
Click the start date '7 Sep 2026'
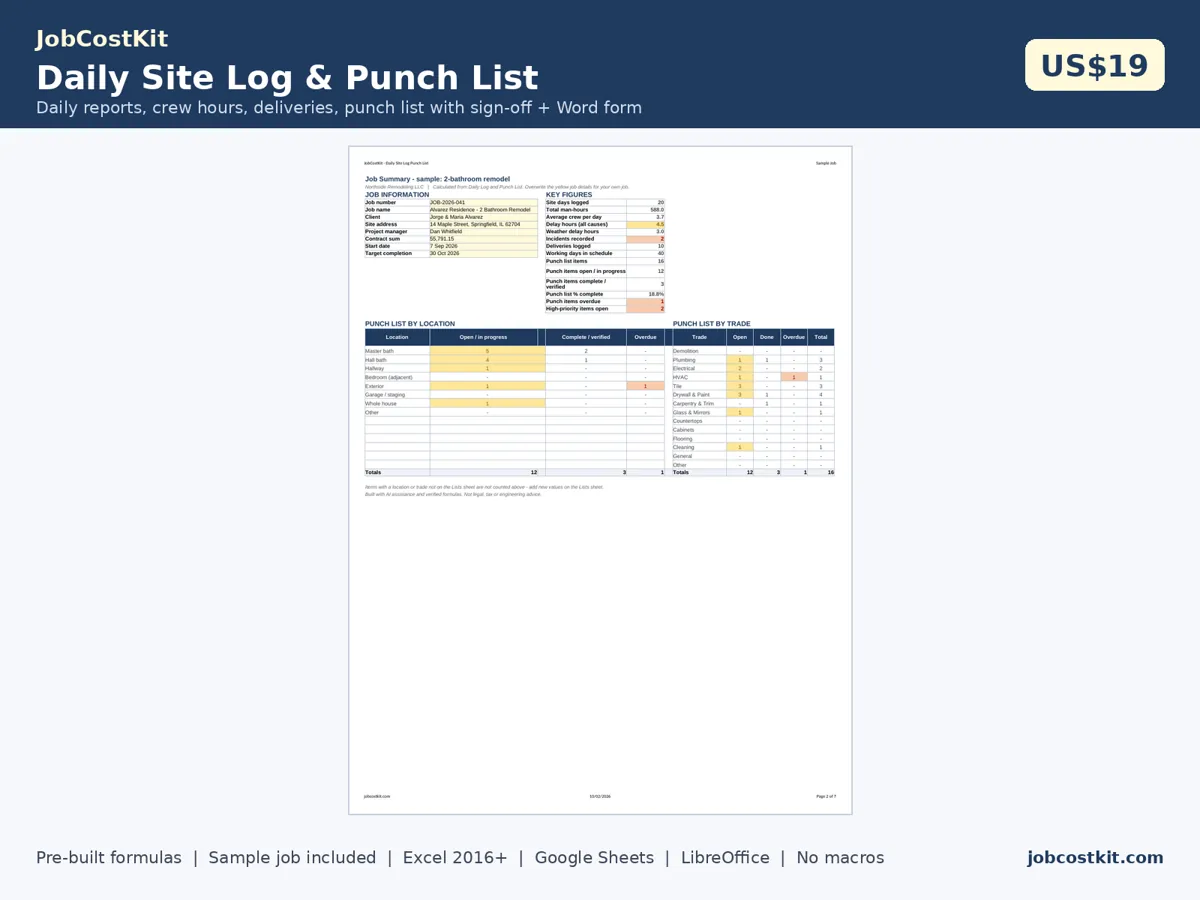click(483, 246)
